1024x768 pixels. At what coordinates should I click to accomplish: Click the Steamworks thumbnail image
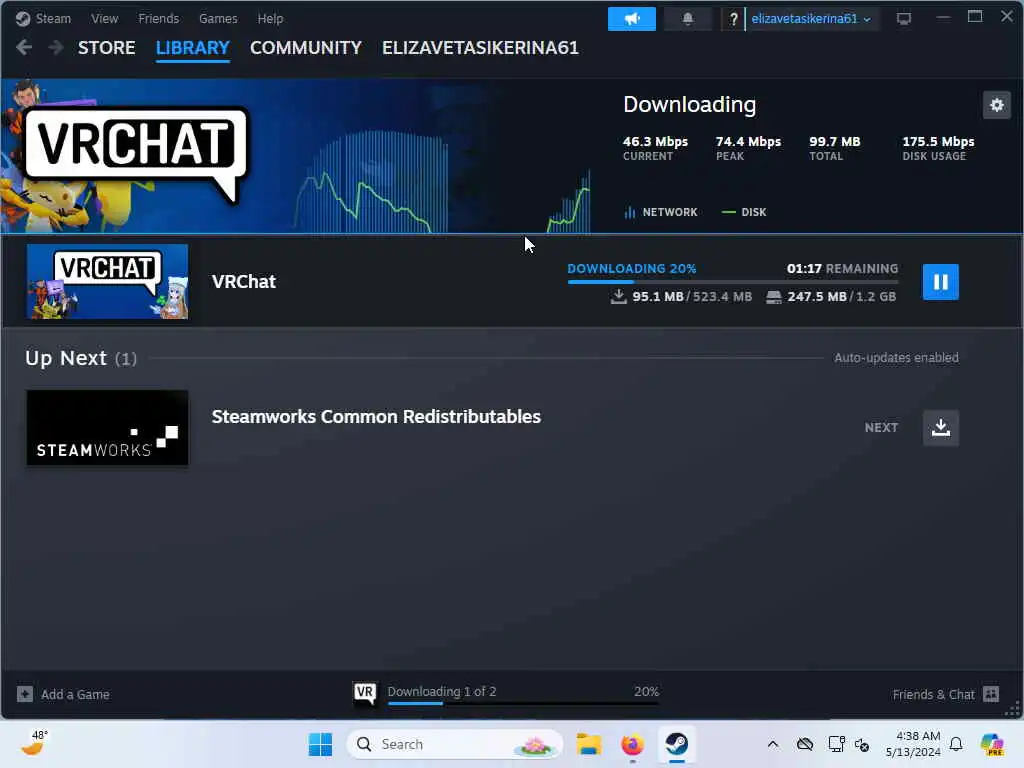click(107, 428)
